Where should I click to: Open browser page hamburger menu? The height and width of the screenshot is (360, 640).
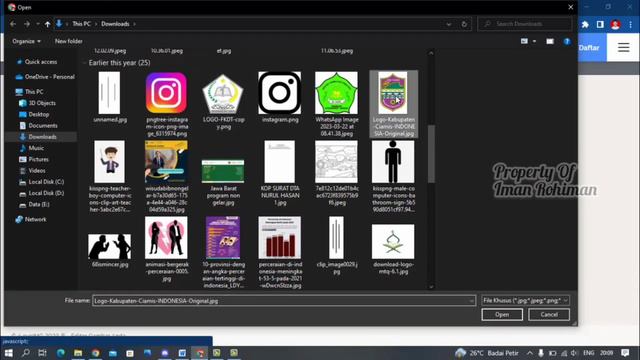[623, 48]
